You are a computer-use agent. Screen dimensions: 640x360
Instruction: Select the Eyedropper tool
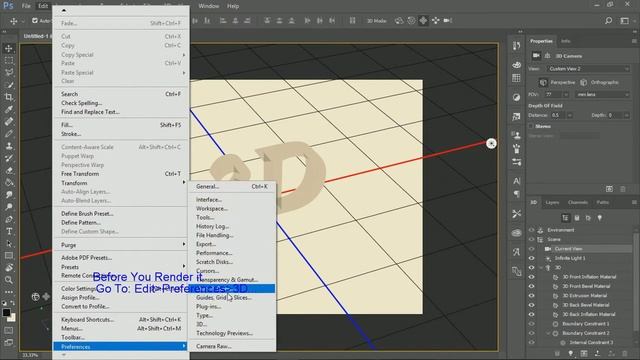coord(9,109)
